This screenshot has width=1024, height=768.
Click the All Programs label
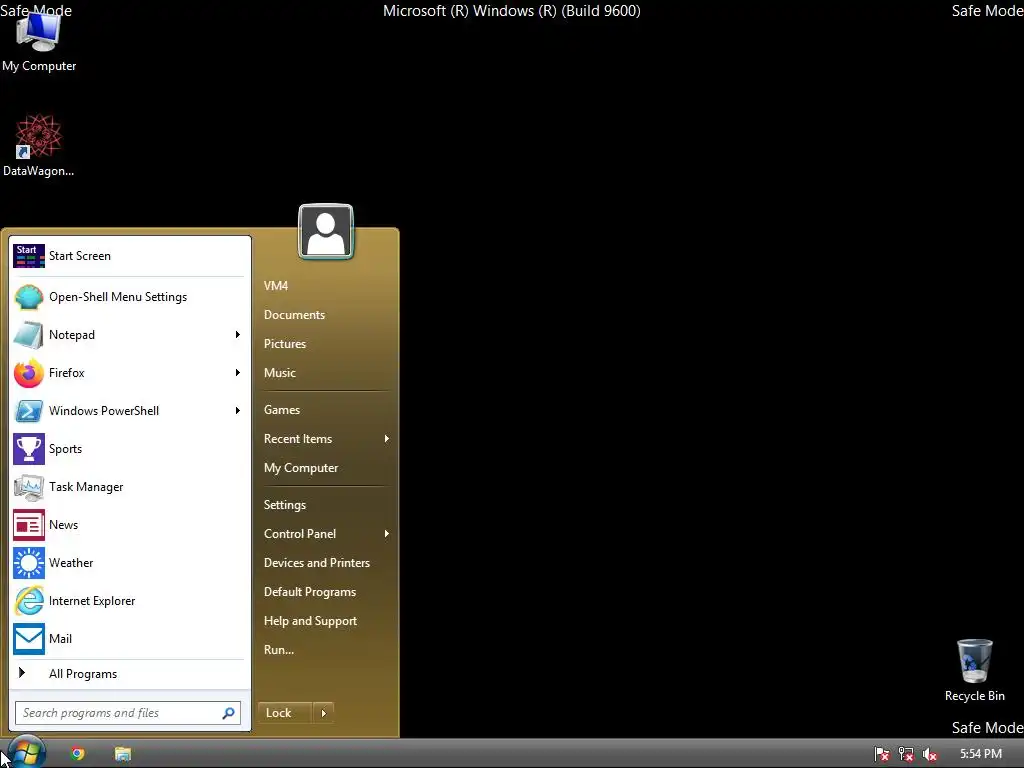[x=83, y=674]
